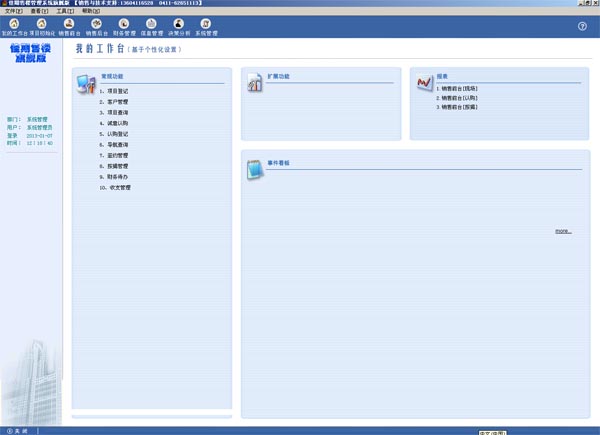Open report 1. 销售前台 [现场]

tap(457, 88)
